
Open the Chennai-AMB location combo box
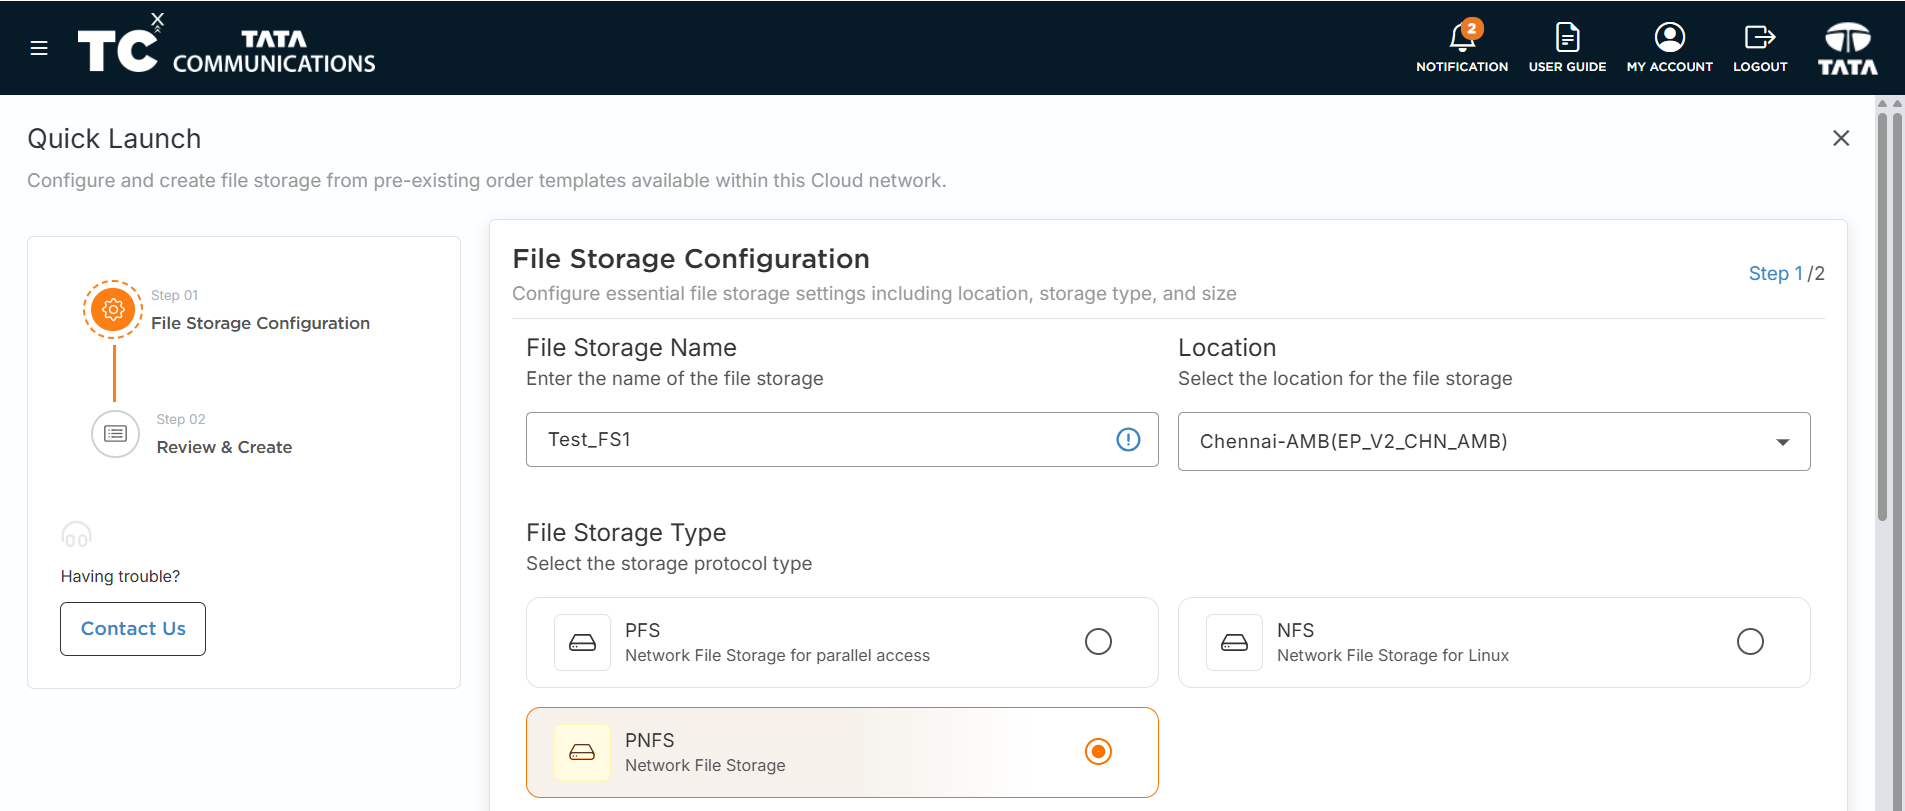[x=1494, y=441]
